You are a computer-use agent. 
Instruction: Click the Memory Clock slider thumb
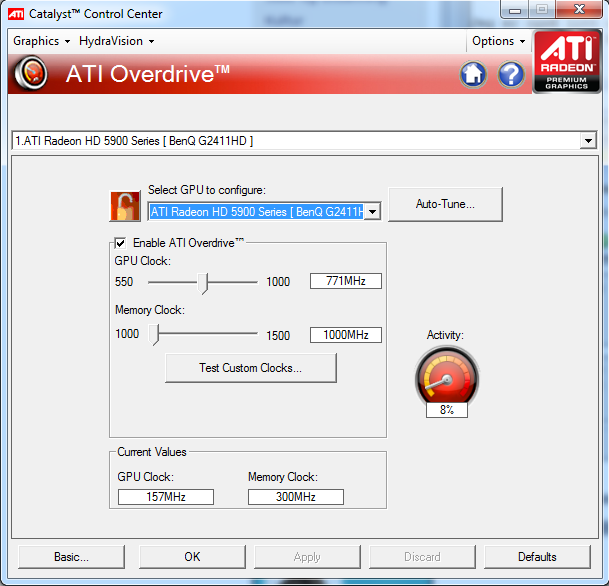(x=154, y=335)
